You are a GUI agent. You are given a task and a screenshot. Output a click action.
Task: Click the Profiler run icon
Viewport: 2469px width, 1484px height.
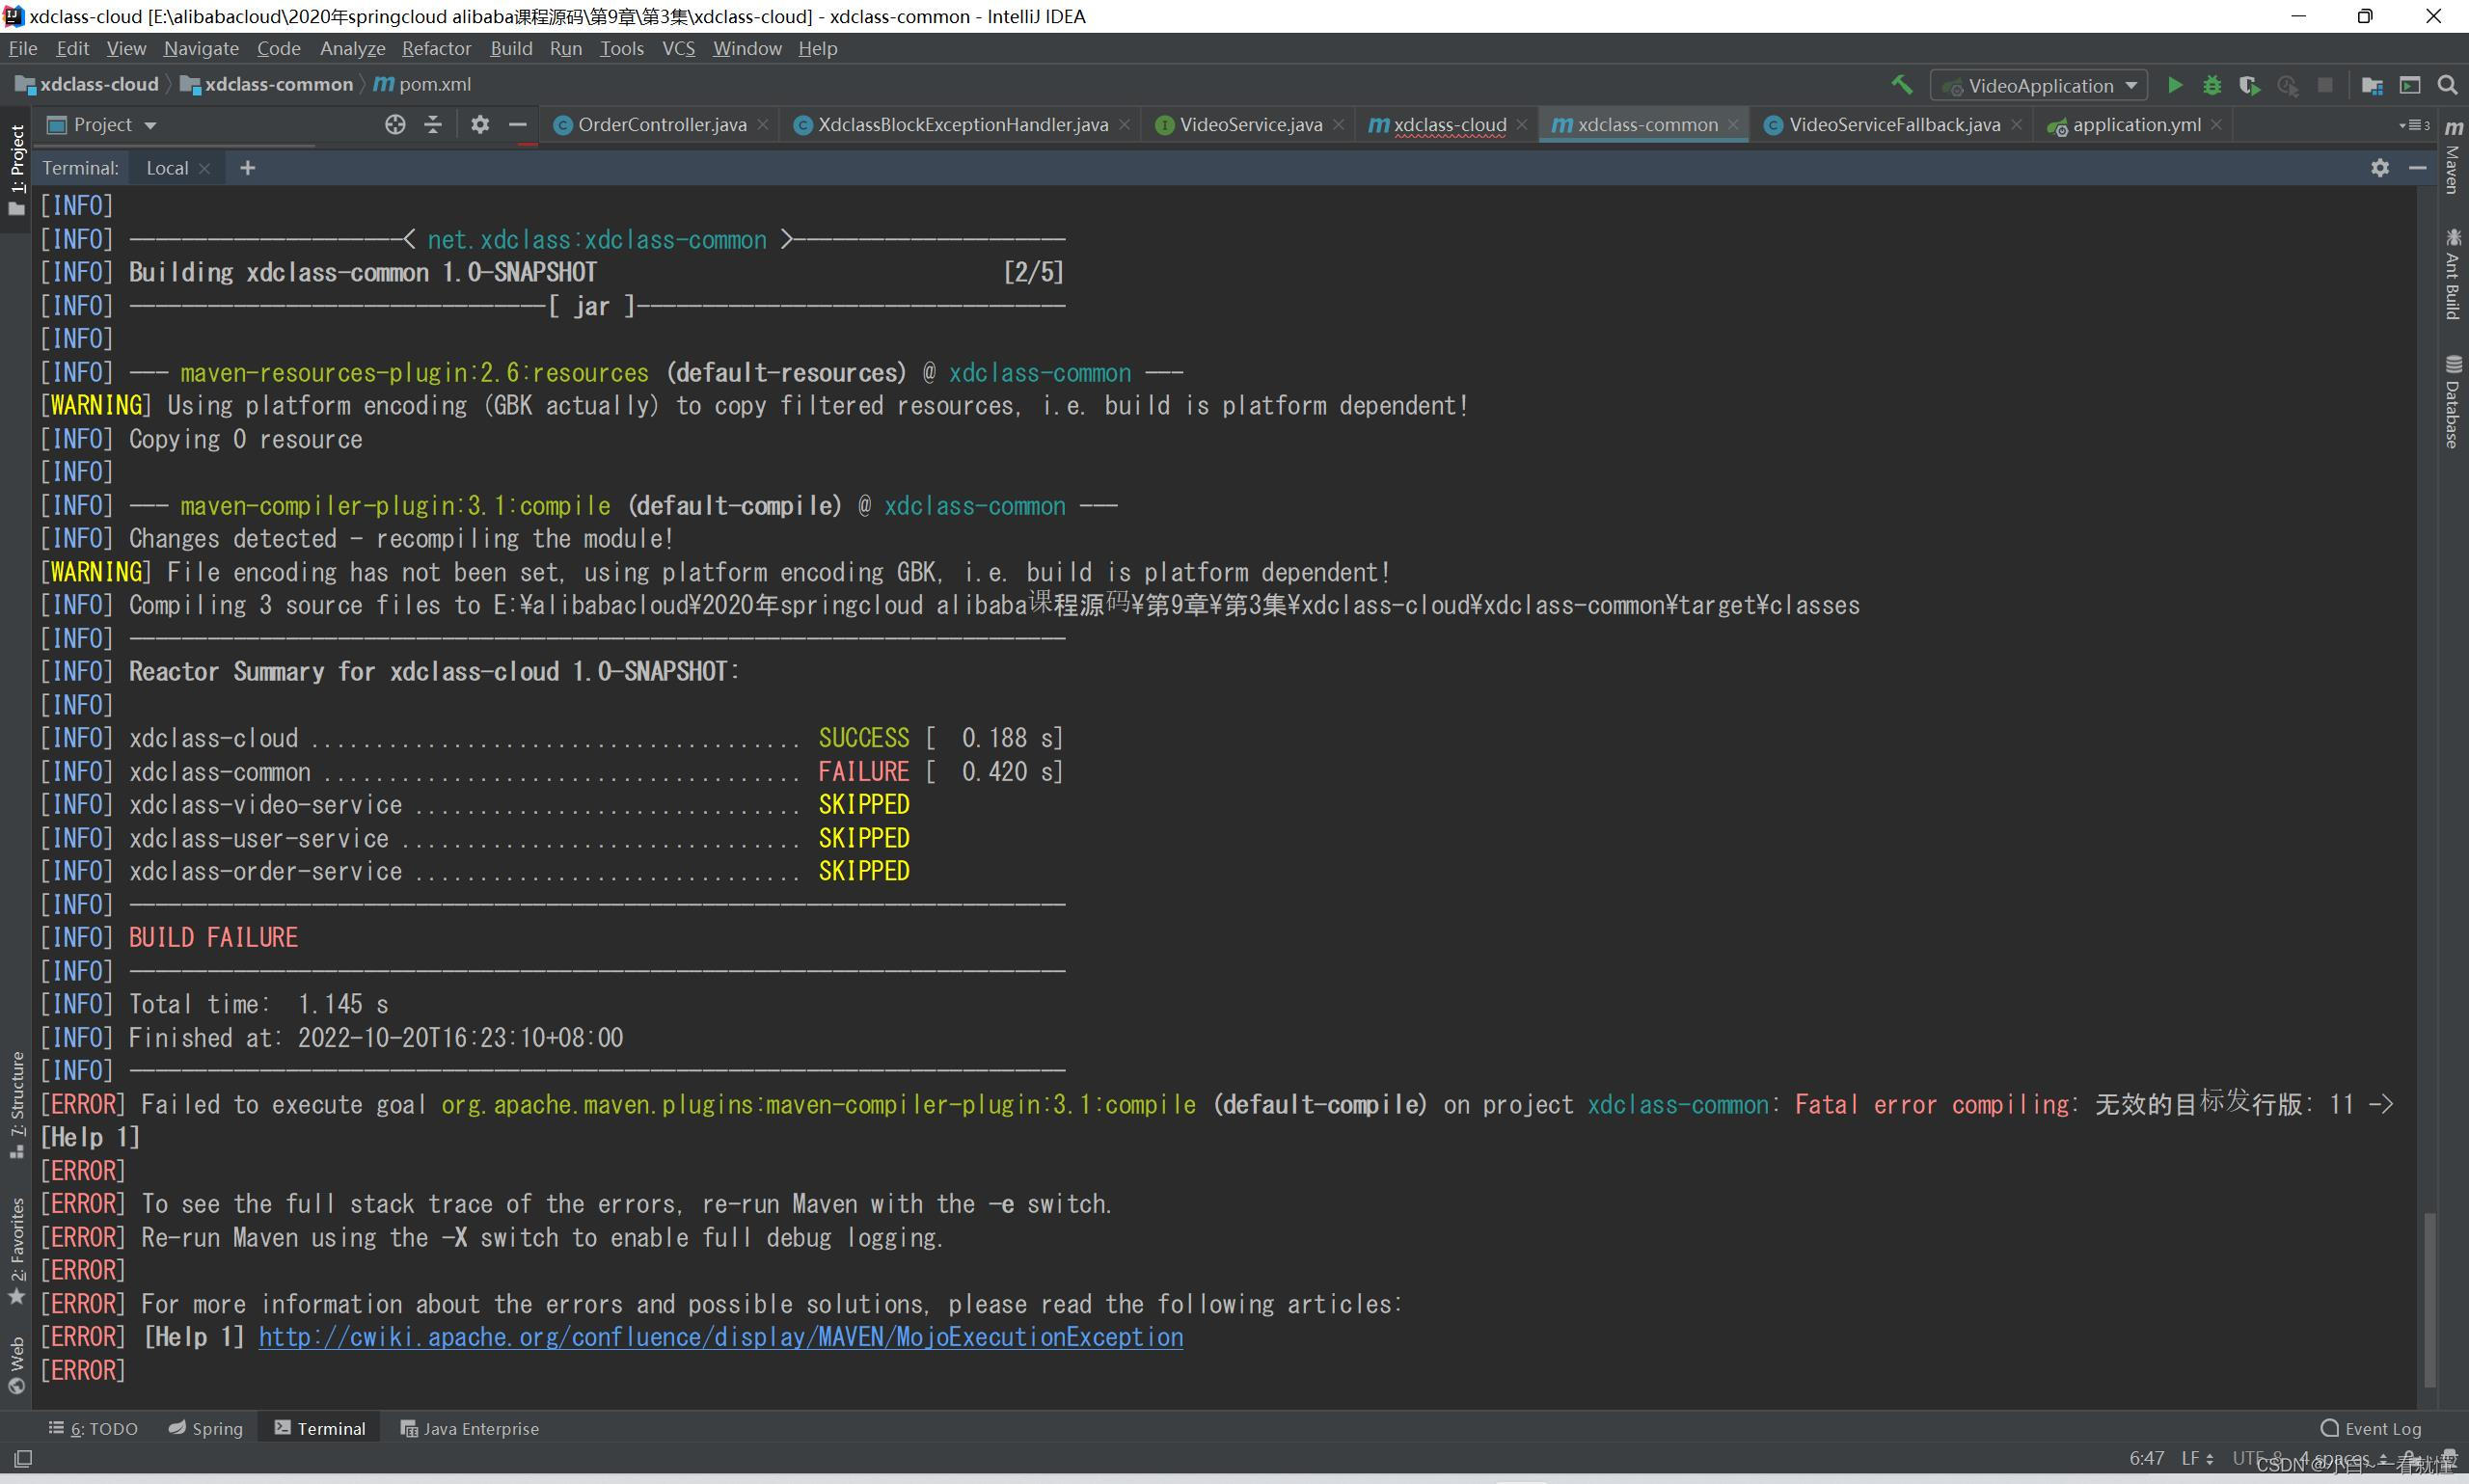coord(2287,85)
